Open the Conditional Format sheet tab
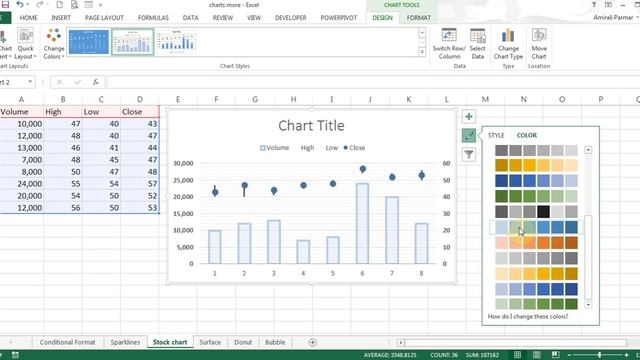640x360 pixels. coord(67,342)
